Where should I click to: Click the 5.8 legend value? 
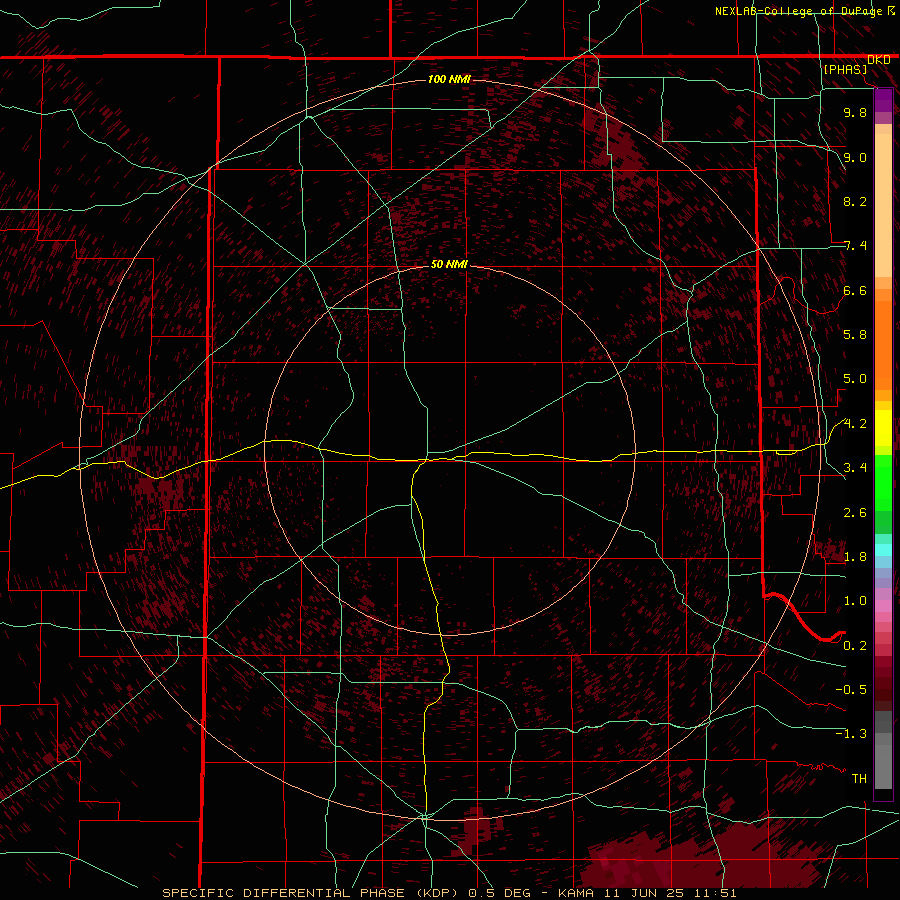coord(855,335)
